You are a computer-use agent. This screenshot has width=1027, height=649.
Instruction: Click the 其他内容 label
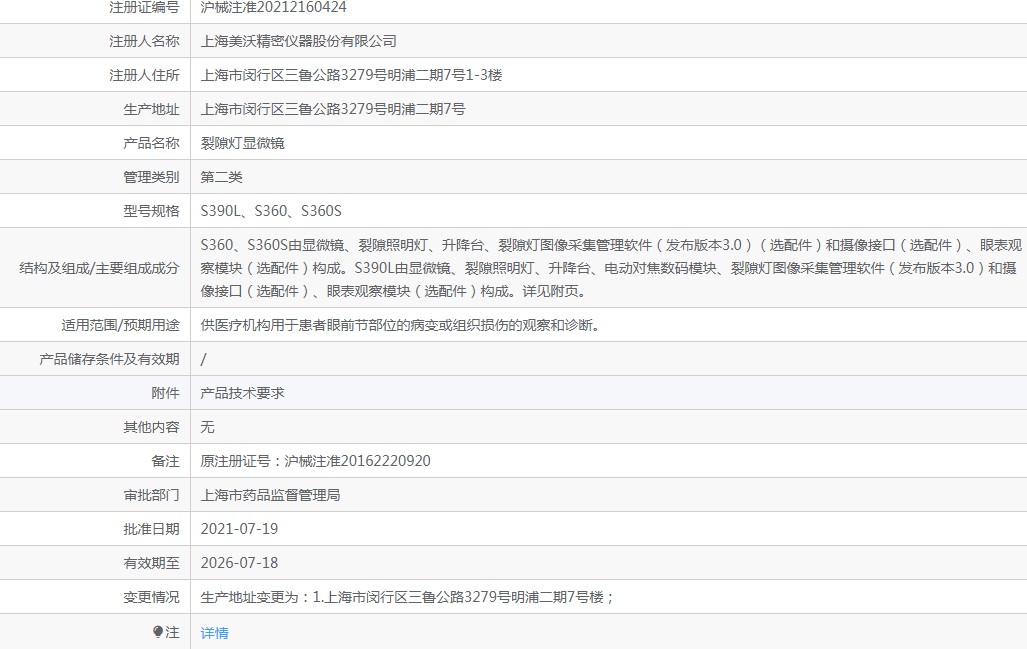point(151,427)
